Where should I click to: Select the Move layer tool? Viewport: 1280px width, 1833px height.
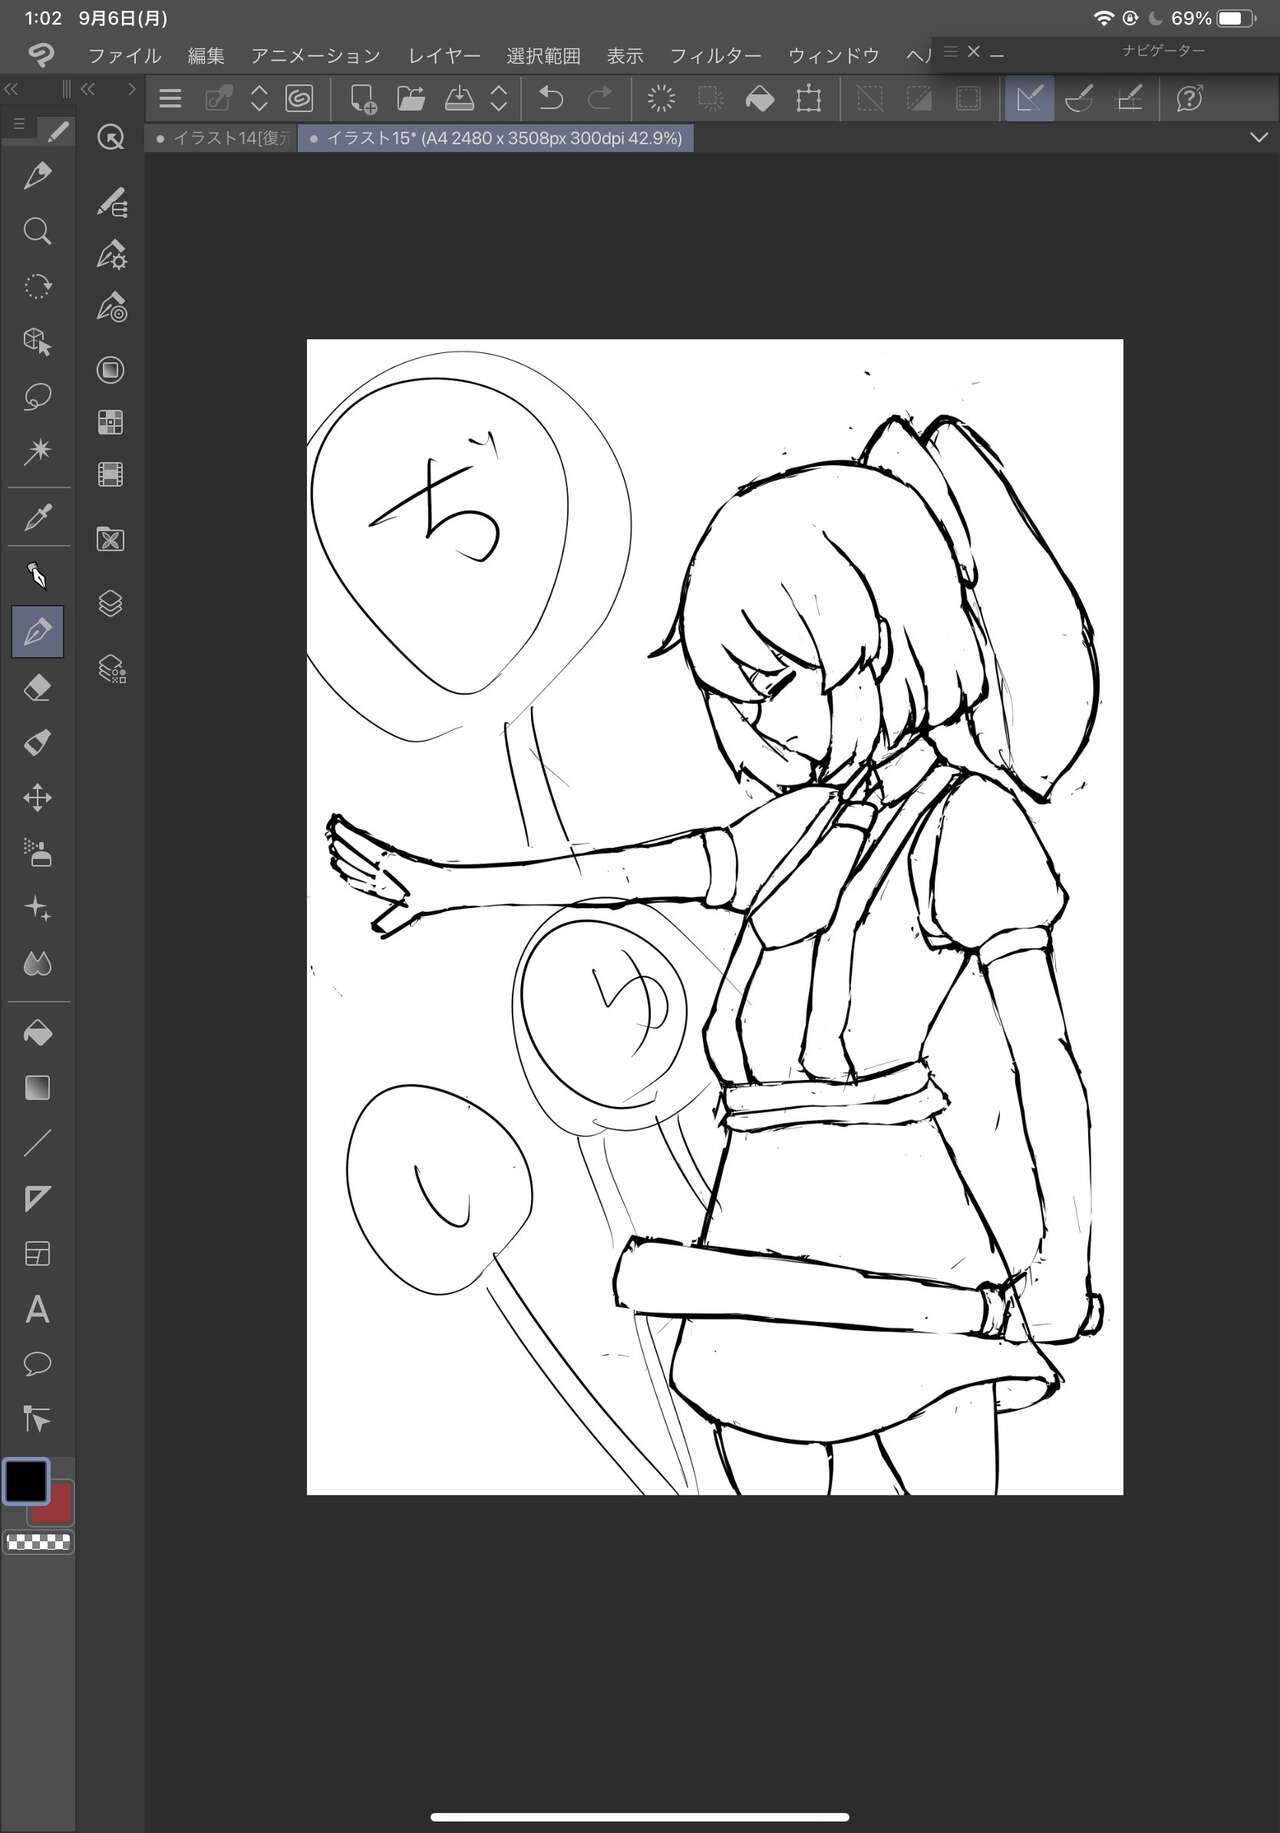pos(37,798)
